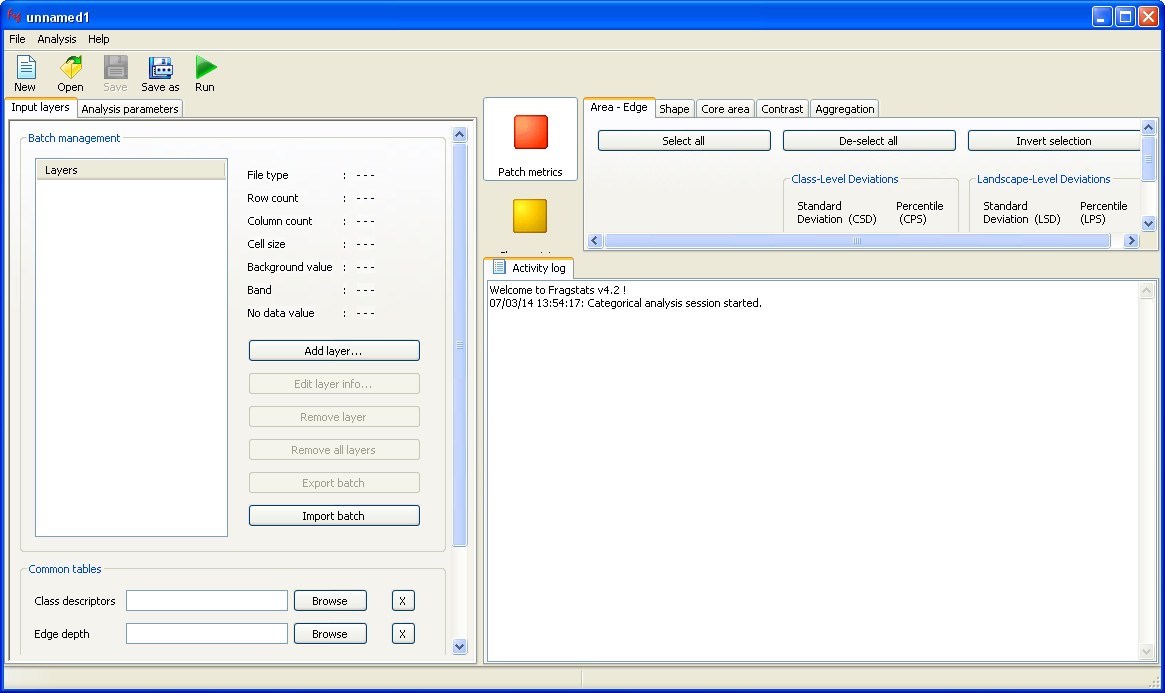The width and height of the screenshot is (1165, 693).
Task: Select the Area - Edge tab
Action: 619,107
